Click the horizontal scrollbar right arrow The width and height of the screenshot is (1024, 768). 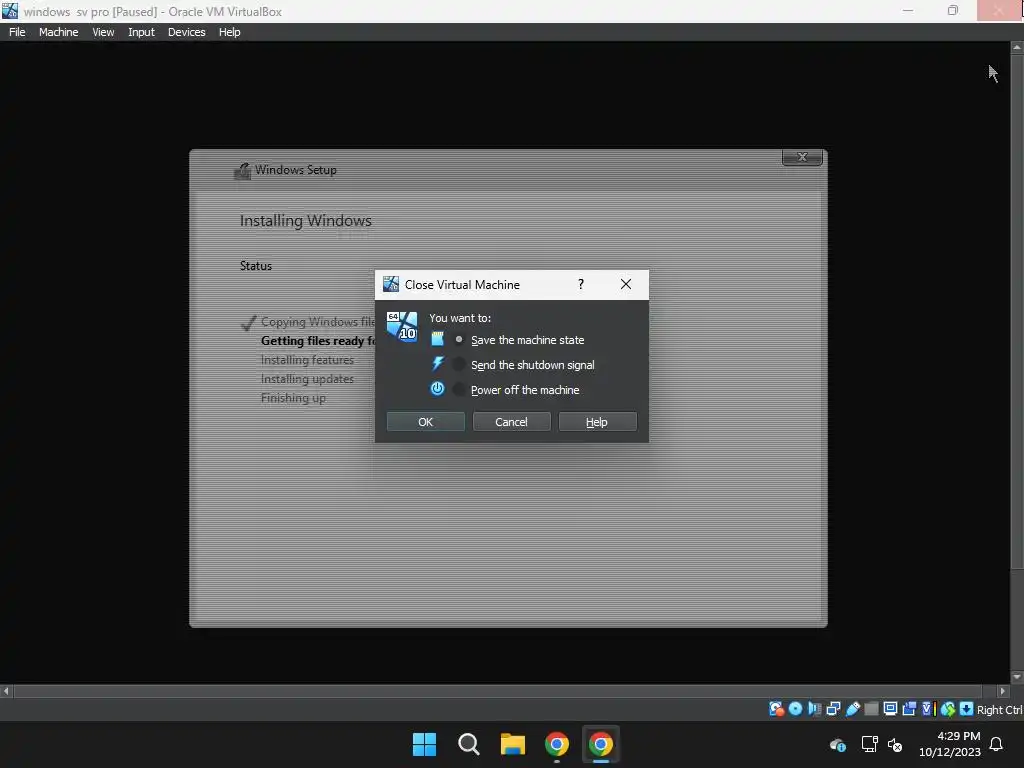pyautogui.click(x=1002, y=691)
